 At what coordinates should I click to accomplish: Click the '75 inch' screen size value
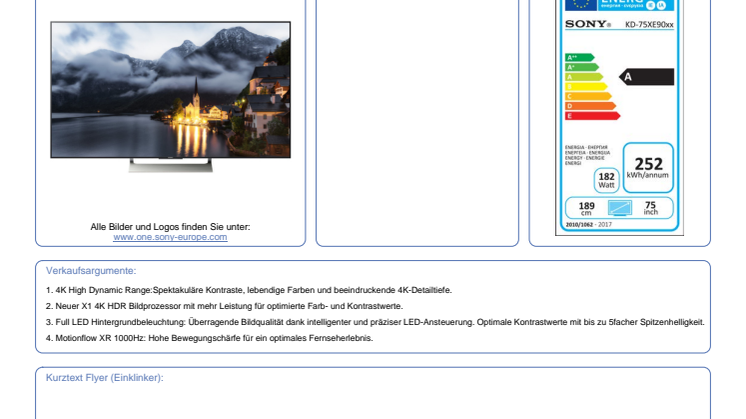[x=650, y=208]
